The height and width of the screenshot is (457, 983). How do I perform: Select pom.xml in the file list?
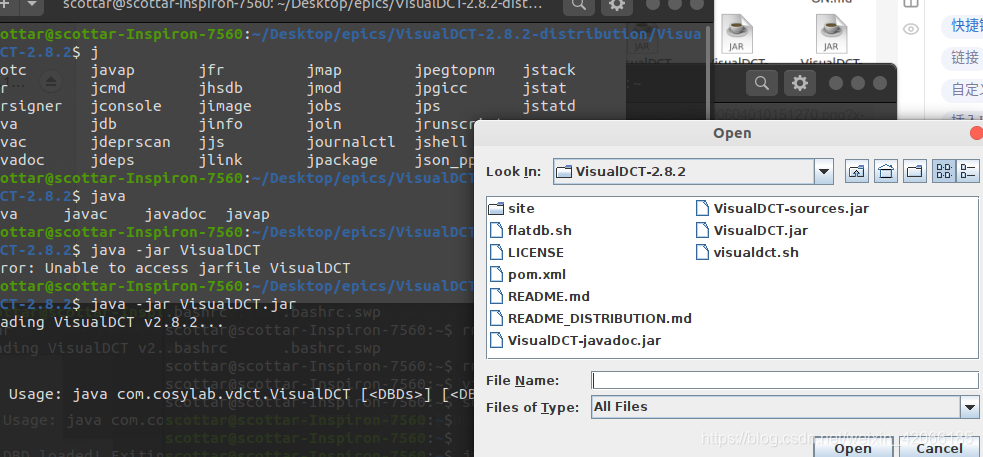pos(528,274)
